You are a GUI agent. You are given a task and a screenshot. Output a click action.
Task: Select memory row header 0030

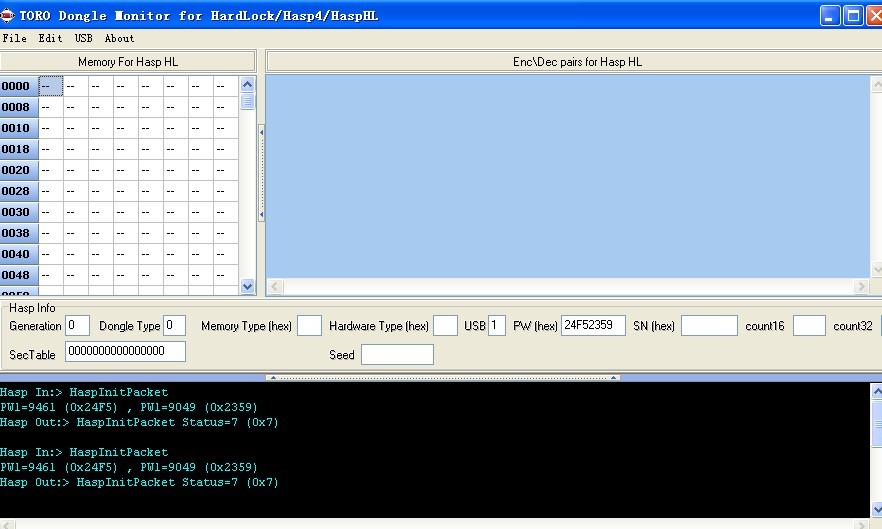point(19,212)
